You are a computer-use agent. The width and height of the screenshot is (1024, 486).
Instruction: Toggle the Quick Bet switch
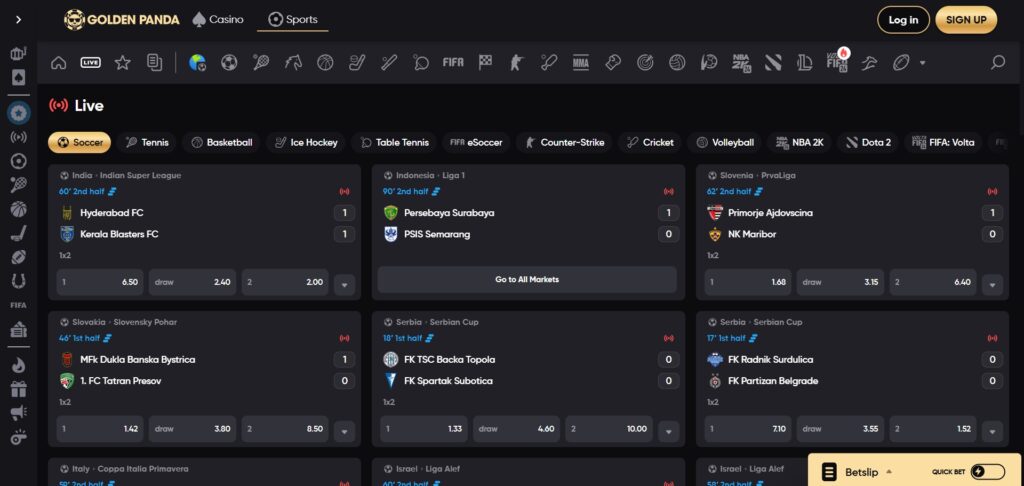(987, 472)
